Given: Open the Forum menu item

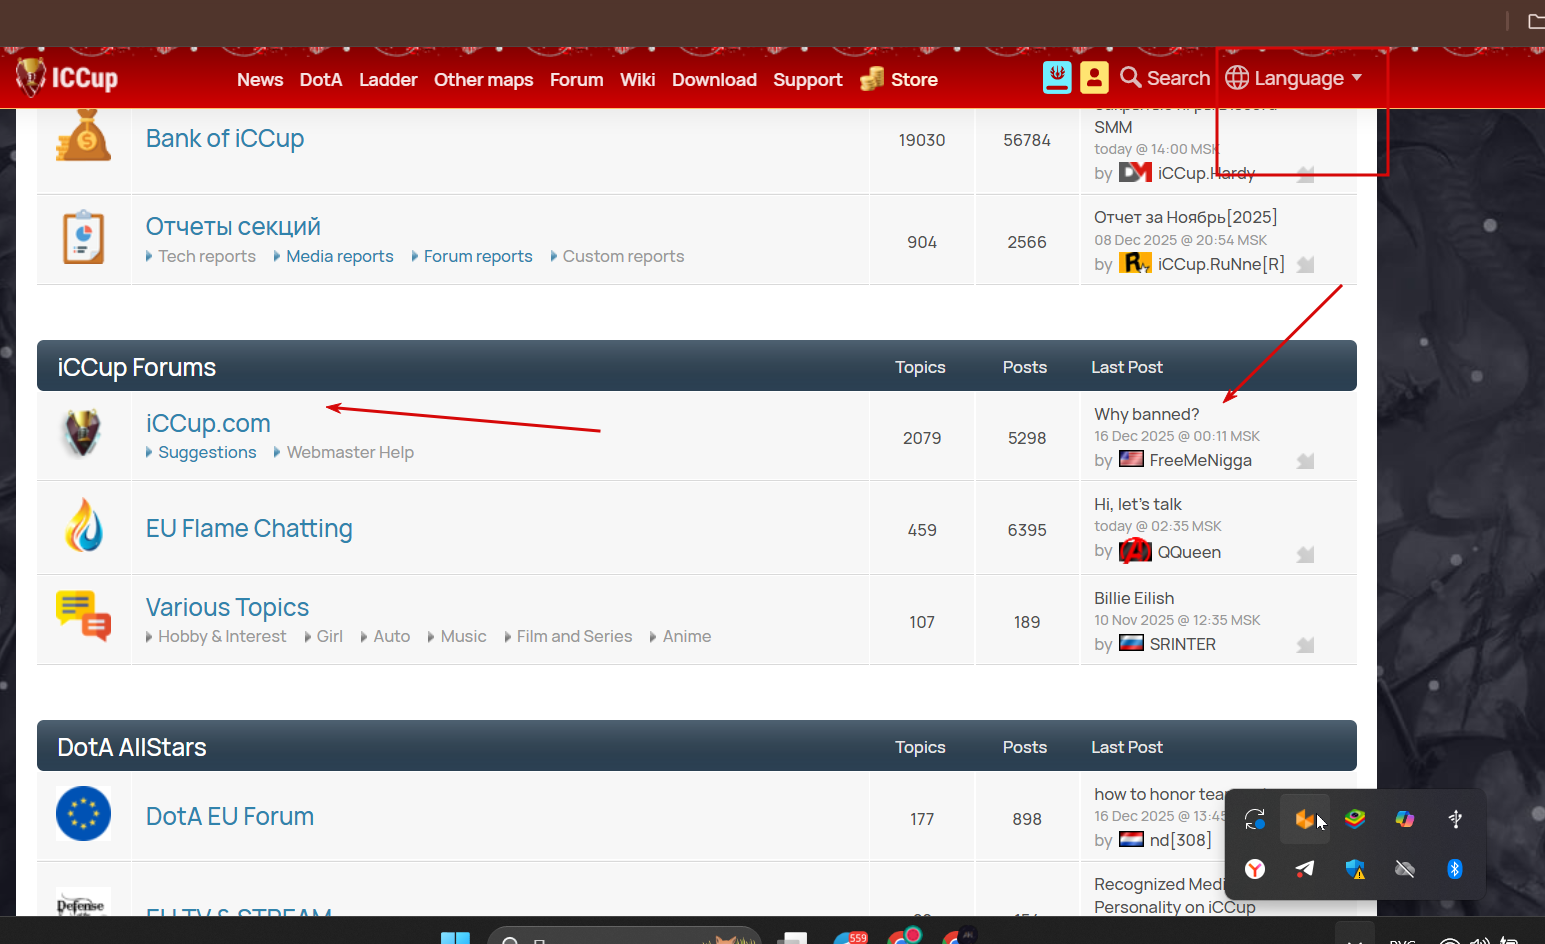Looking at the screenshot, I should click(x=576, y=79).
